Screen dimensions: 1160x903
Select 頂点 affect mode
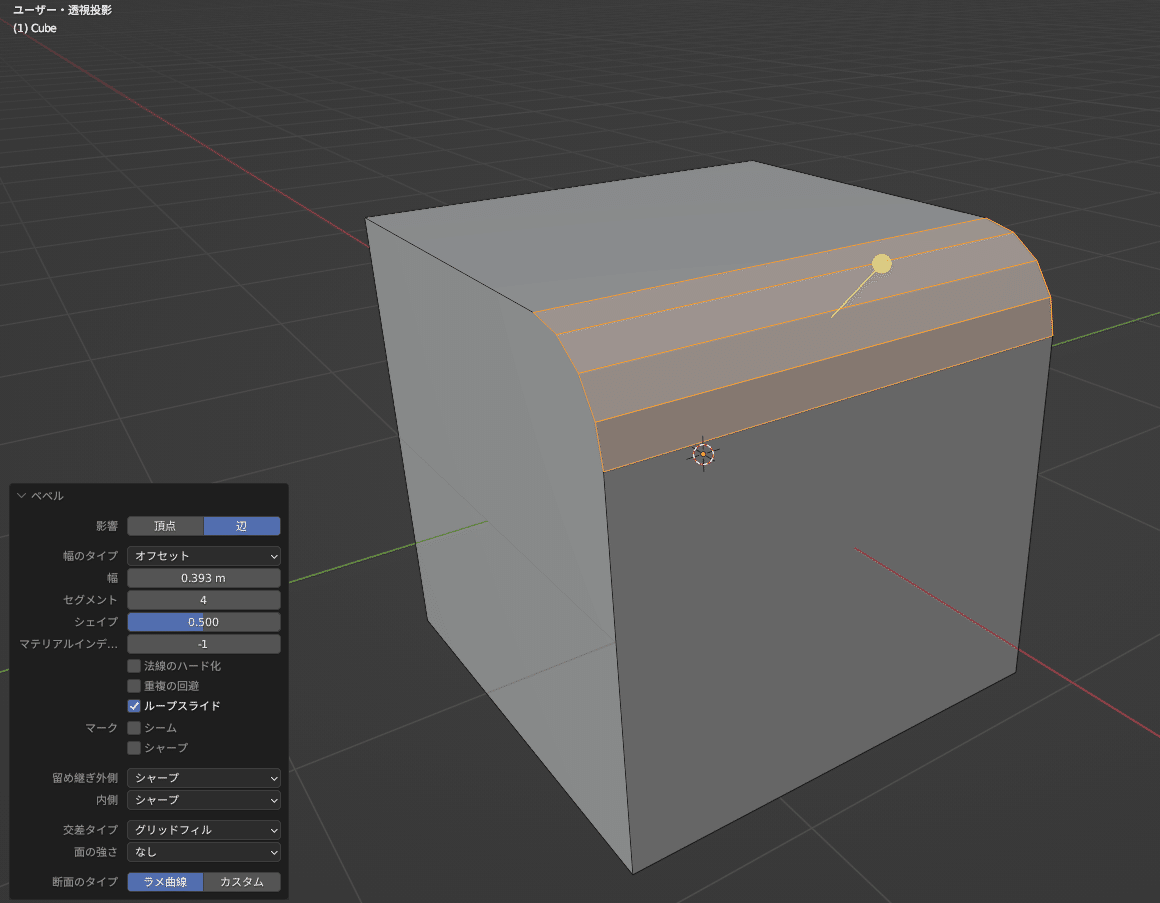coord(165,526)
